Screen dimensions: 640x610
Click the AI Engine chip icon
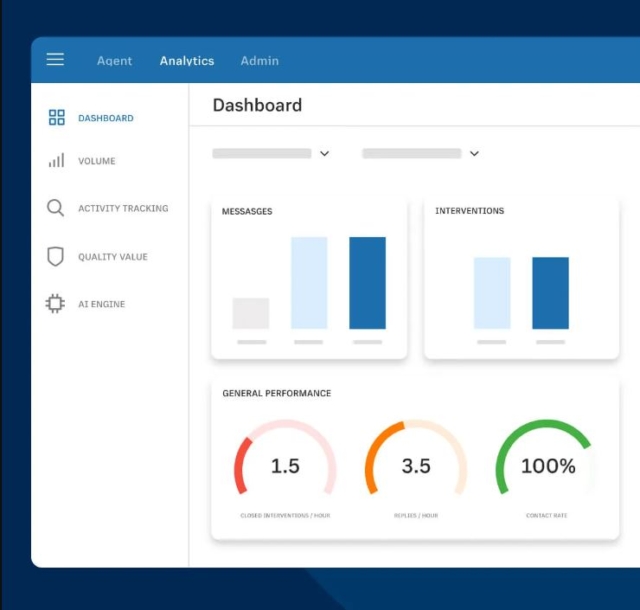(56, 304)
